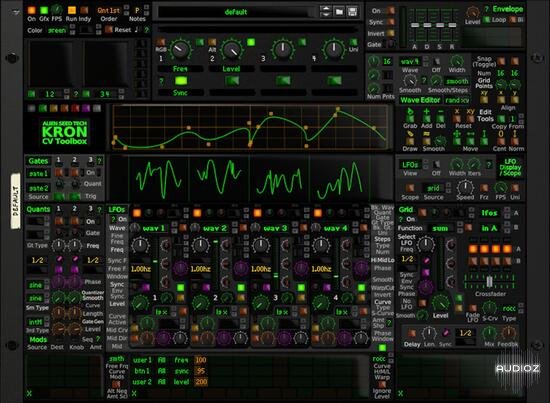Click LFO 1 orange enable button
Image resolution: width=550 pixels, height=403 pixels.
pos(136,213)
